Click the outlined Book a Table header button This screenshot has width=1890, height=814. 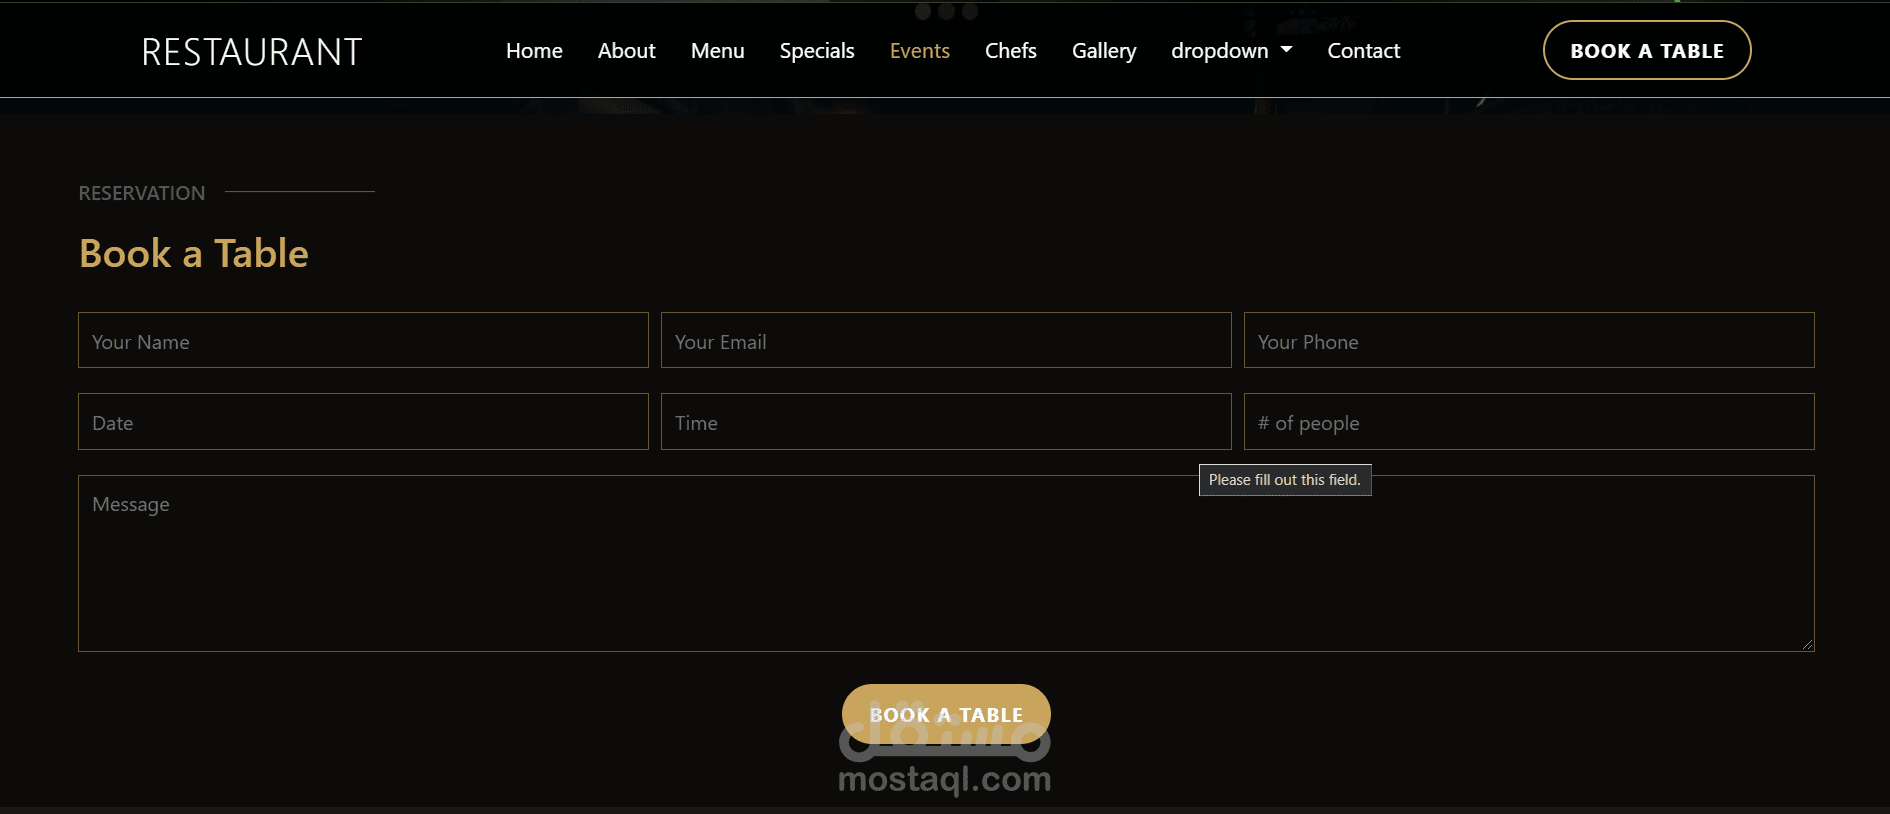tap(1647, 50)
